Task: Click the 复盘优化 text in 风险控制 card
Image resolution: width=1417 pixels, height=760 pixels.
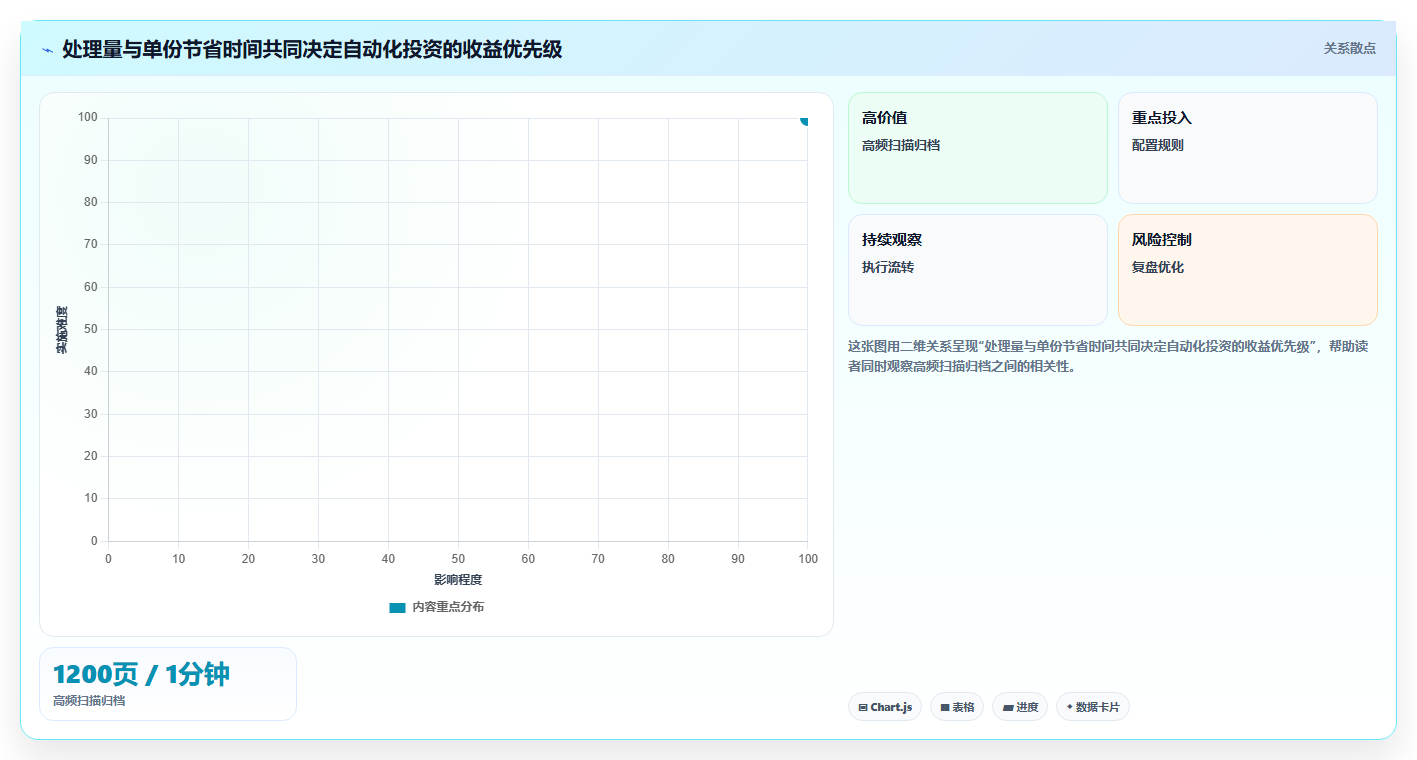Action: (1158, 267)
